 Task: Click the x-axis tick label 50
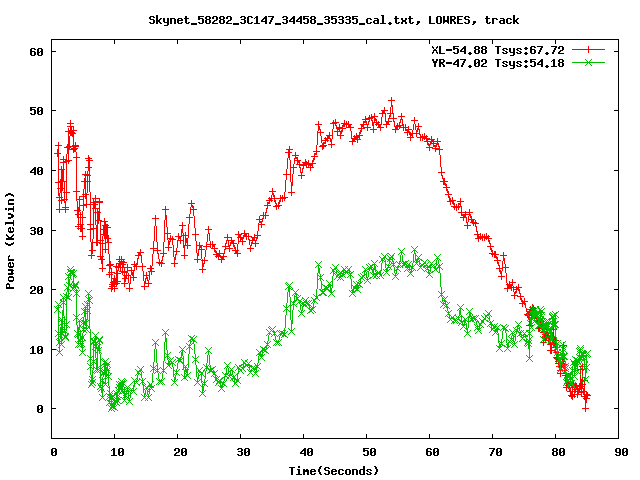point(369,452)
